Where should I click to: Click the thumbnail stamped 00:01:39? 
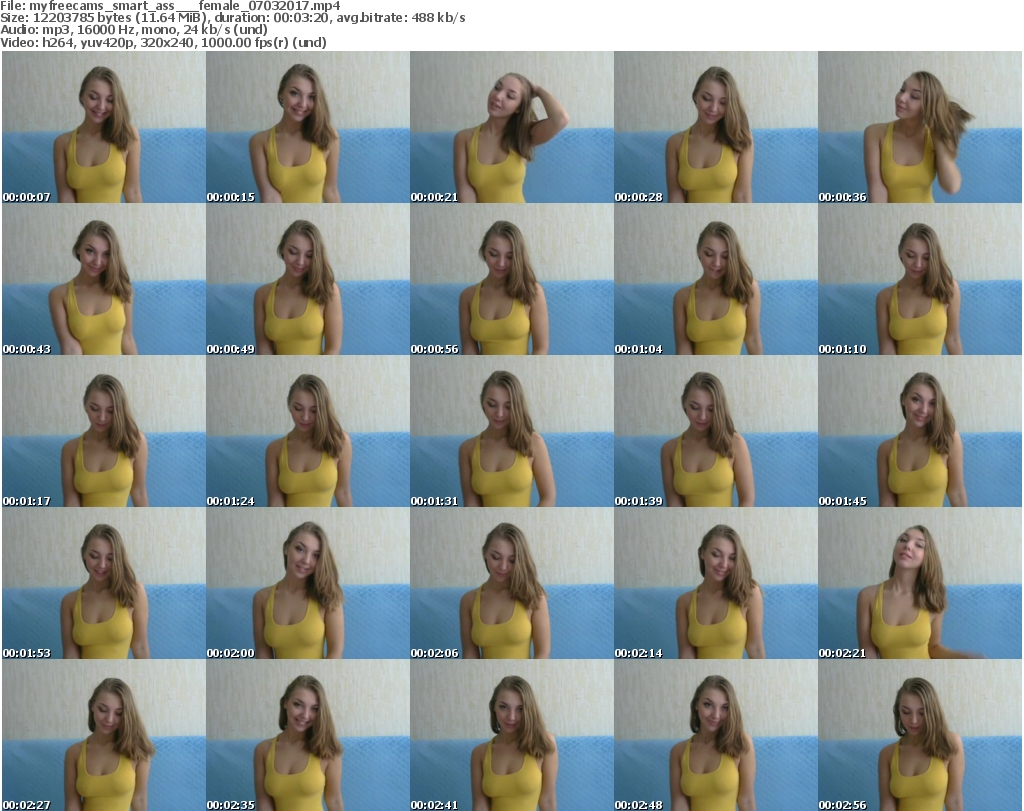pos(716,431)
